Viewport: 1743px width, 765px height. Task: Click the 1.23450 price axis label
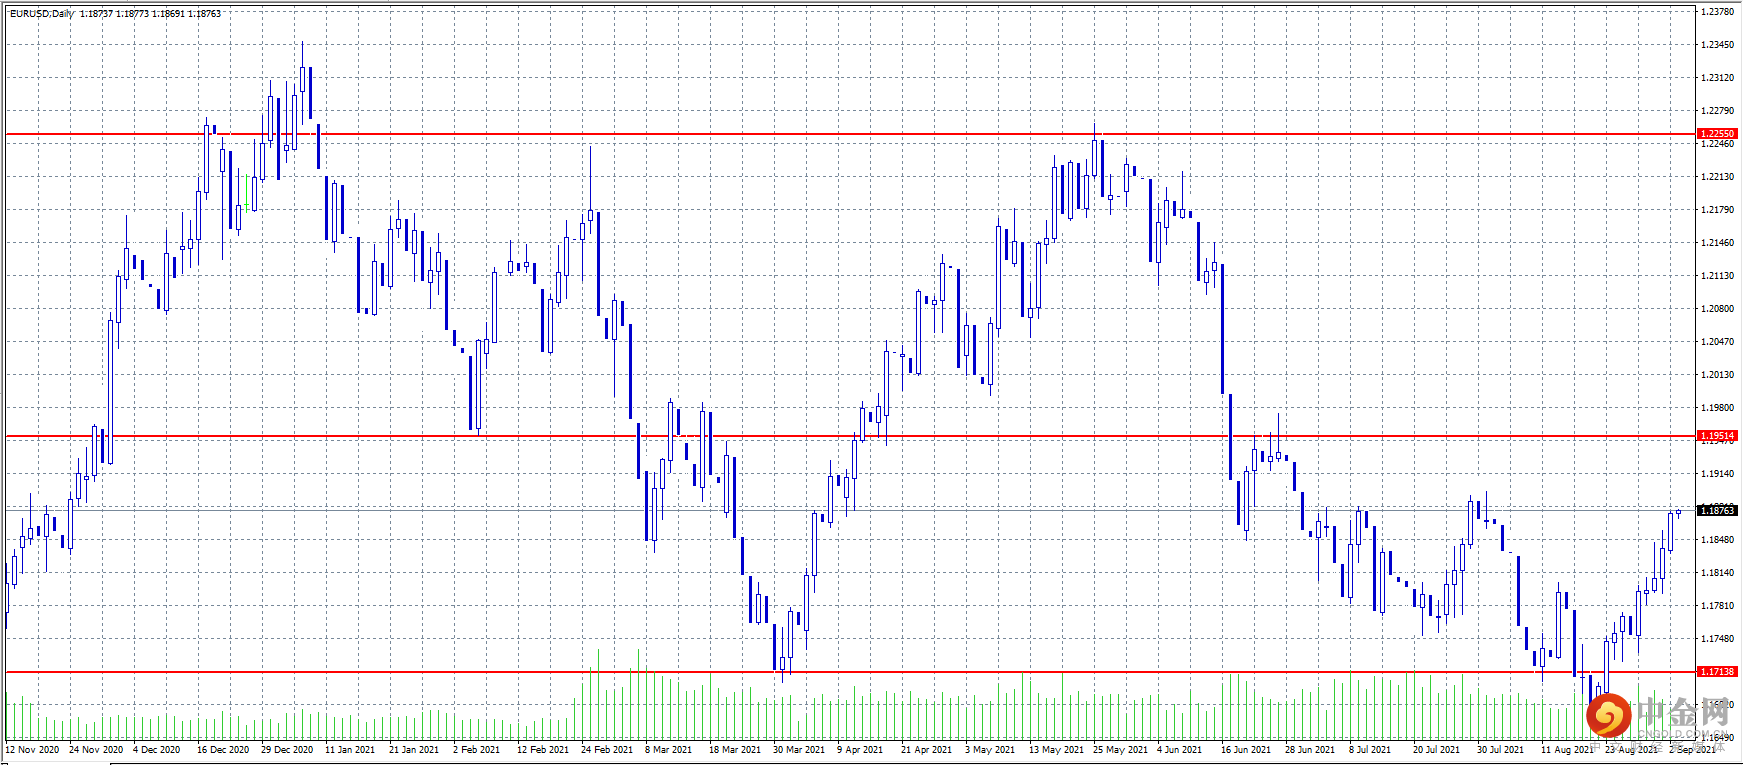[x=1718, y=45]
